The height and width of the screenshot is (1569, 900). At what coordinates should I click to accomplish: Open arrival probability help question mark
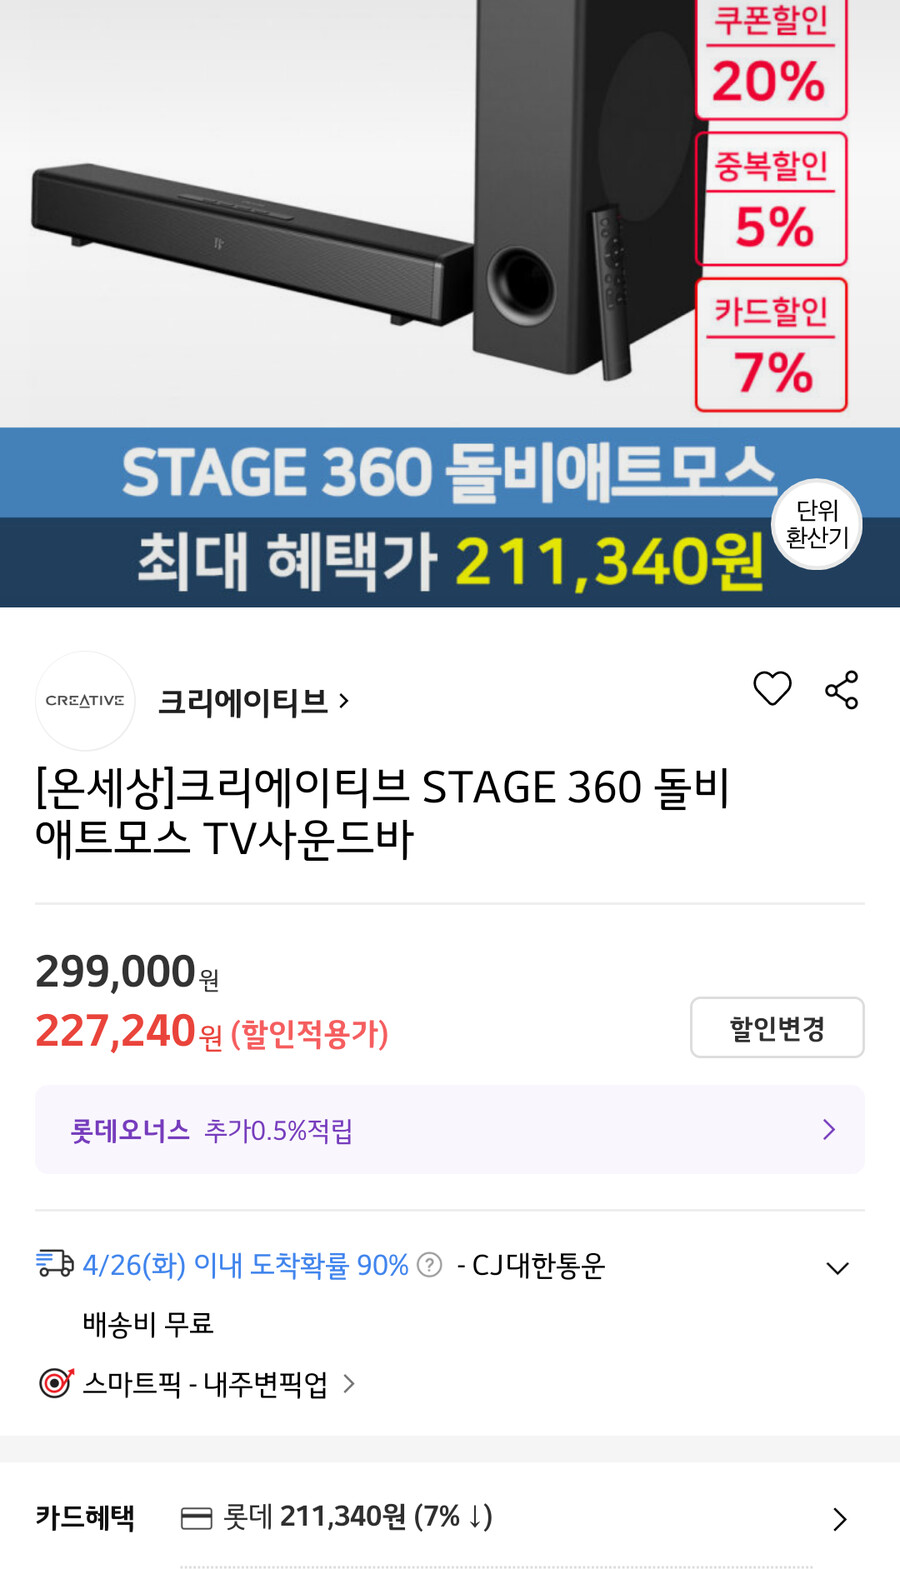428,1264
